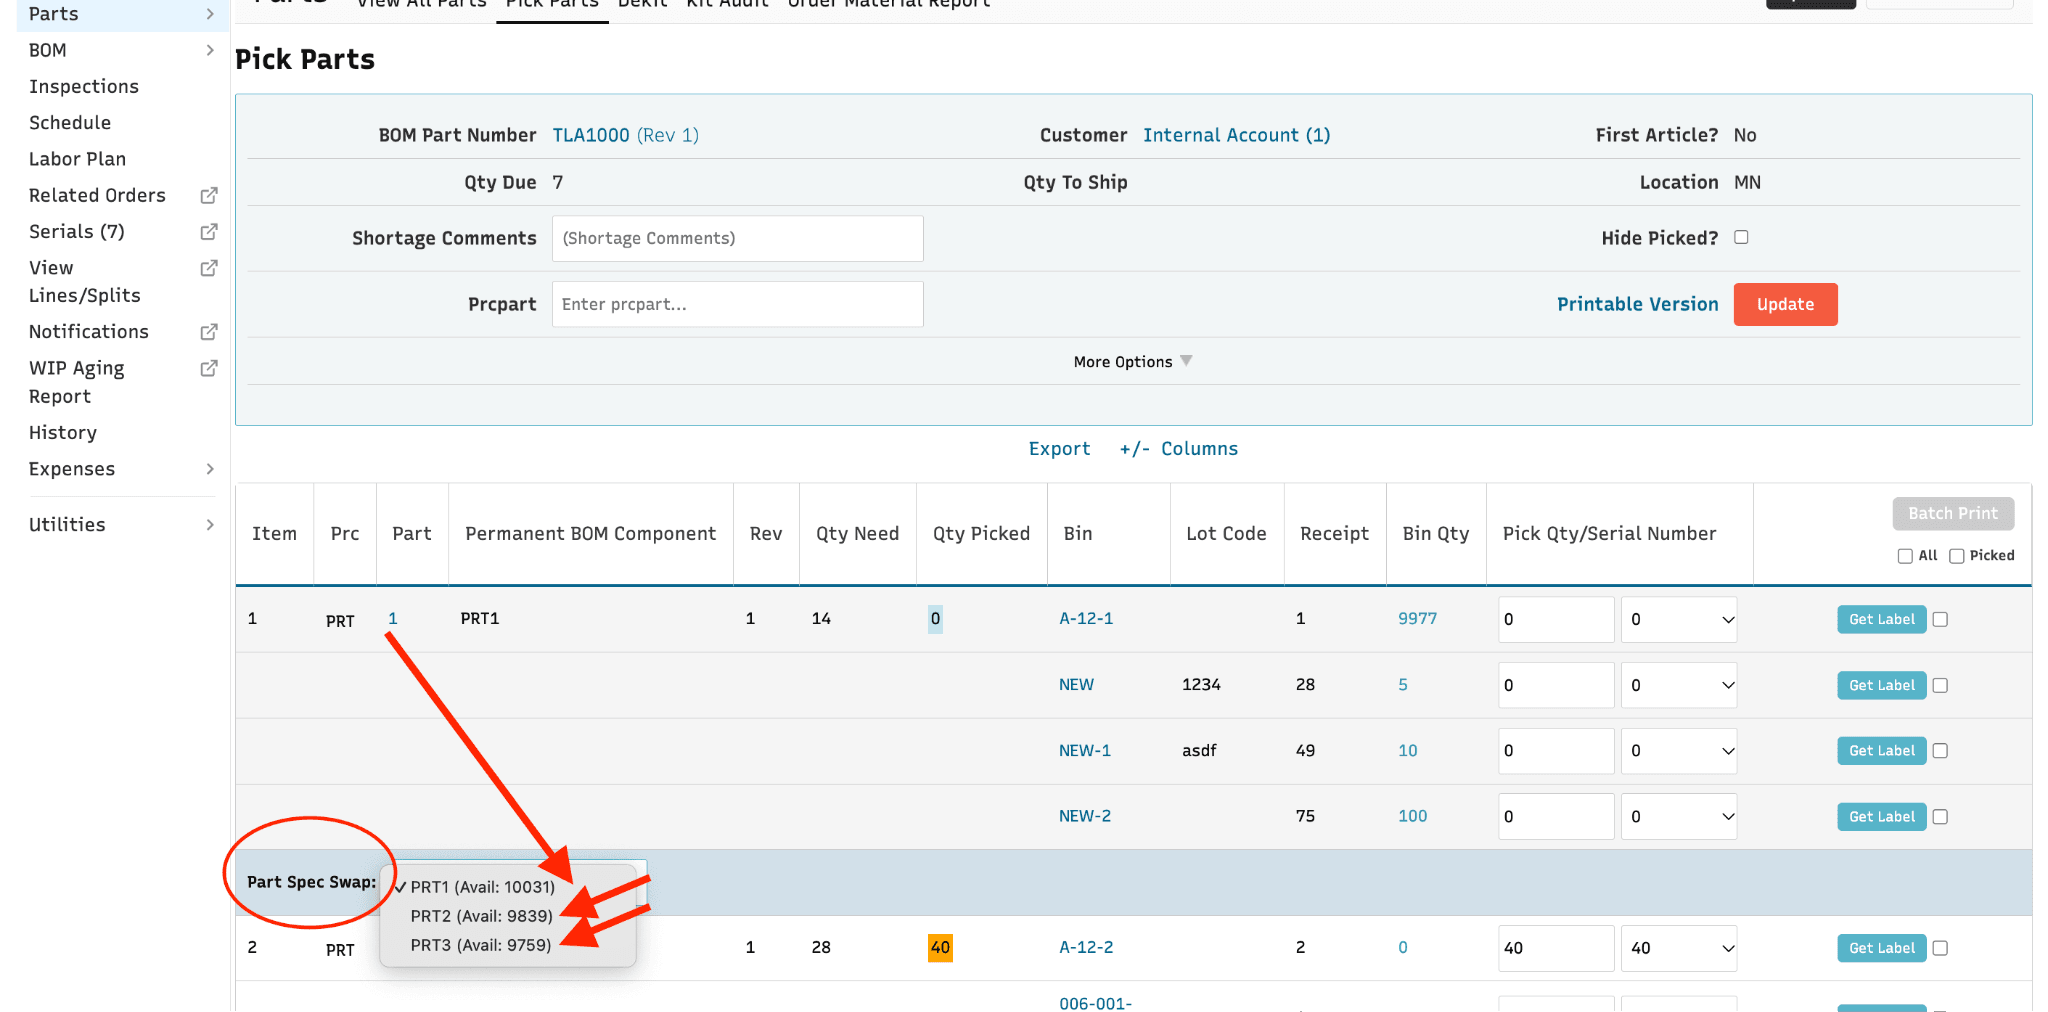Open bin quantity link 9977
The width and height of the screenshot is (2048, 1012).
tap(1417, 619)
